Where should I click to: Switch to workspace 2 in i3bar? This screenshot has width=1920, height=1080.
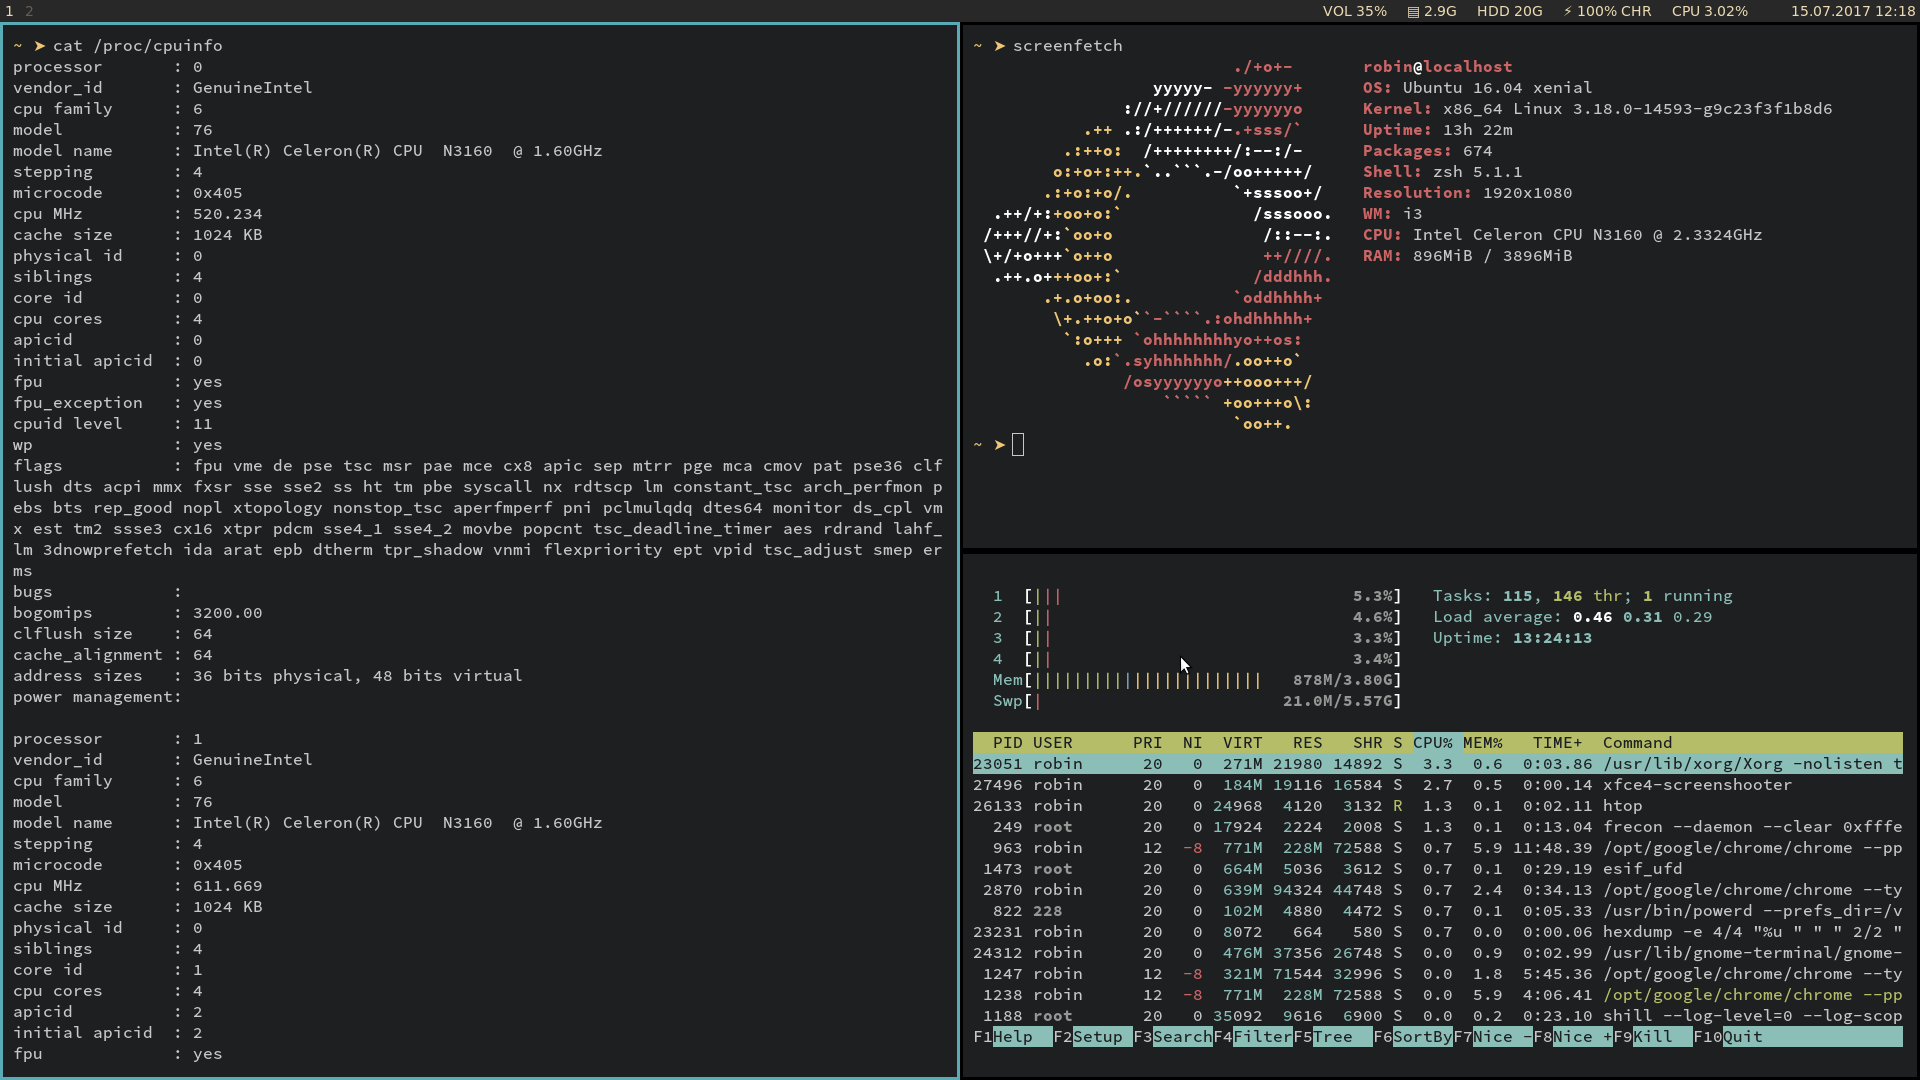(29, 11)
